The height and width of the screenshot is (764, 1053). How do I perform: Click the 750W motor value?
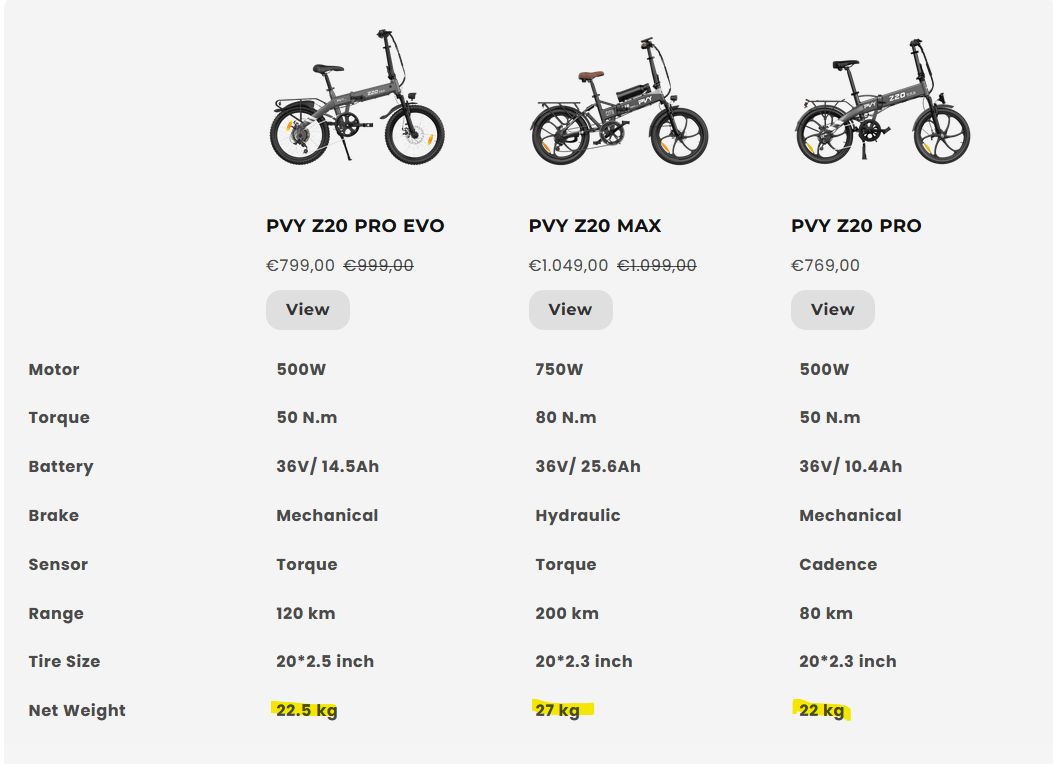(x=559, y=369)
